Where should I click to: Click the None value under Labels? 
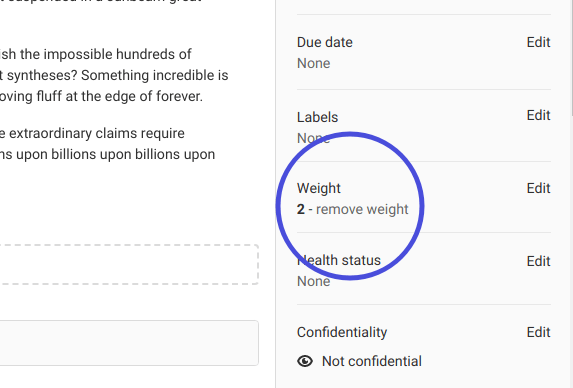[x=314, y=138]
